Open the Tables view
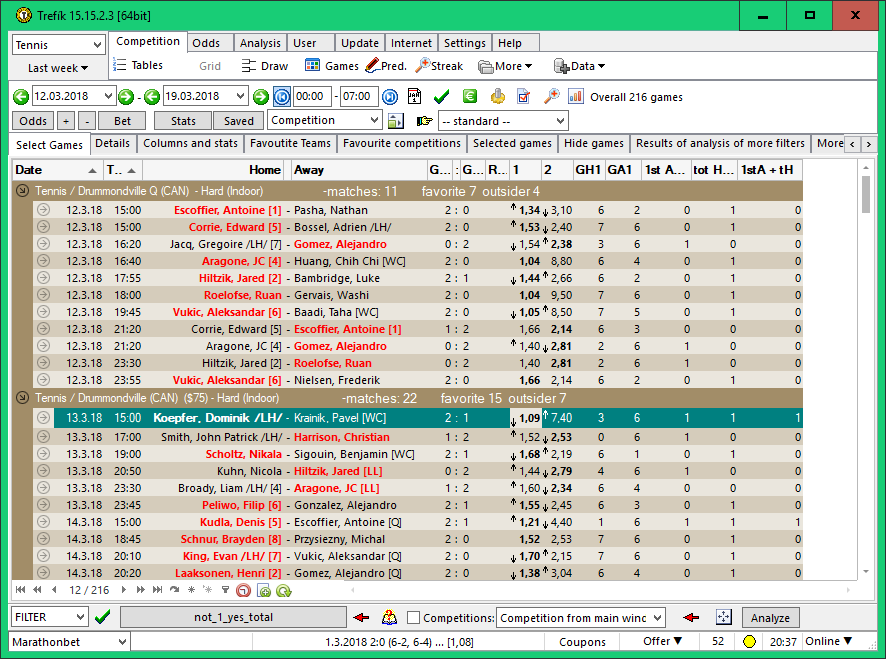The image size is (886, 659). coord(138,66)
